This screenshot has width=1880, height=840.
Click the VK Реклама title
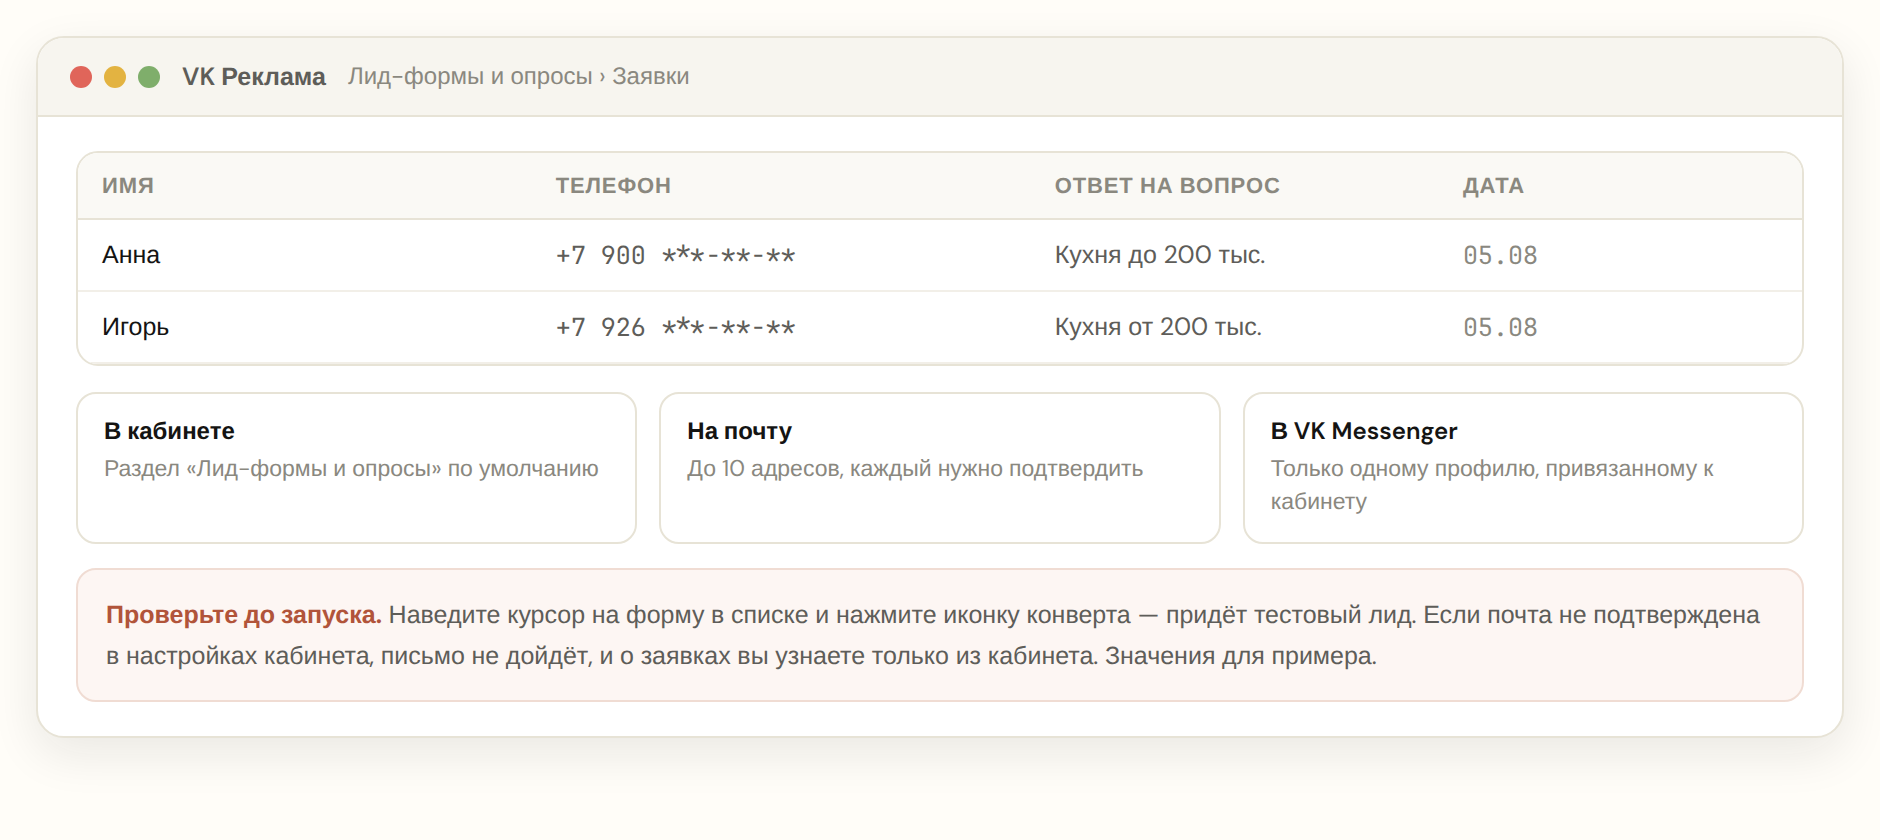[x=254, y=77]
